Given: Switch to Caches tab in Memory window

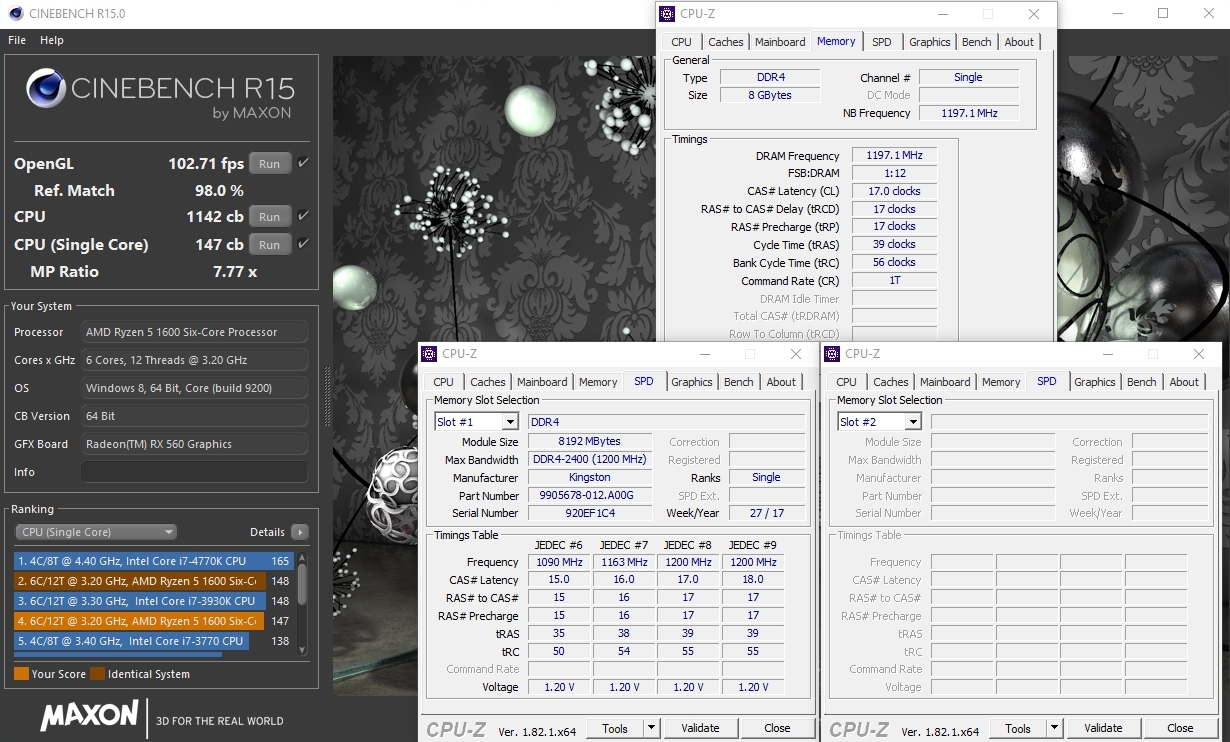Looking at the screenshot, I should tap(726, 42).
